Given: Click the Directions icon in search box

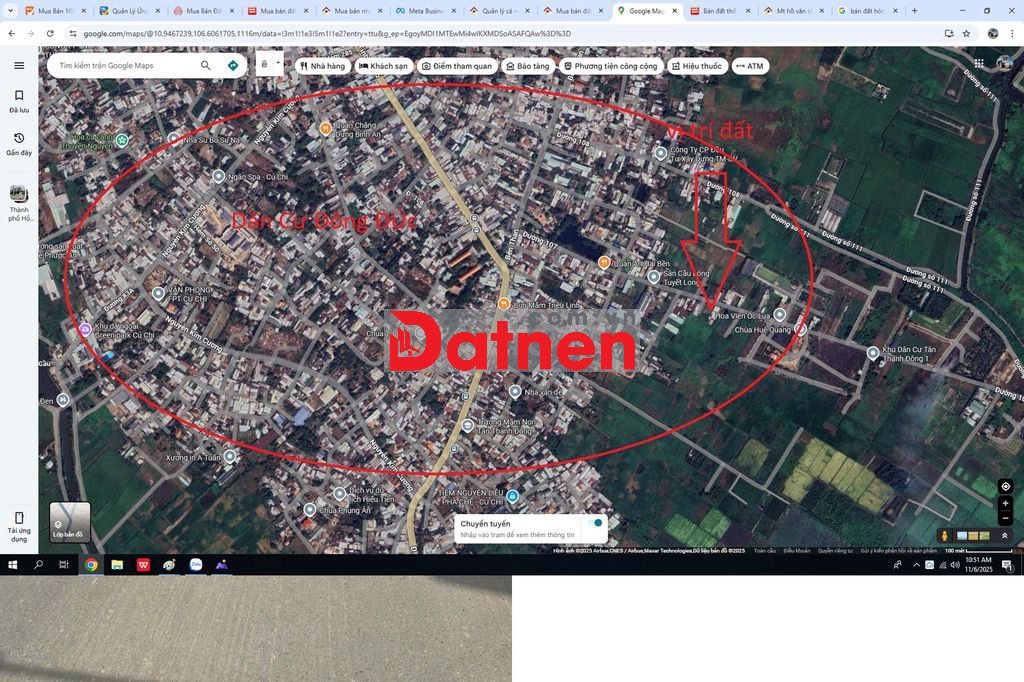Looking at the screenshot, I should [232, 65].
